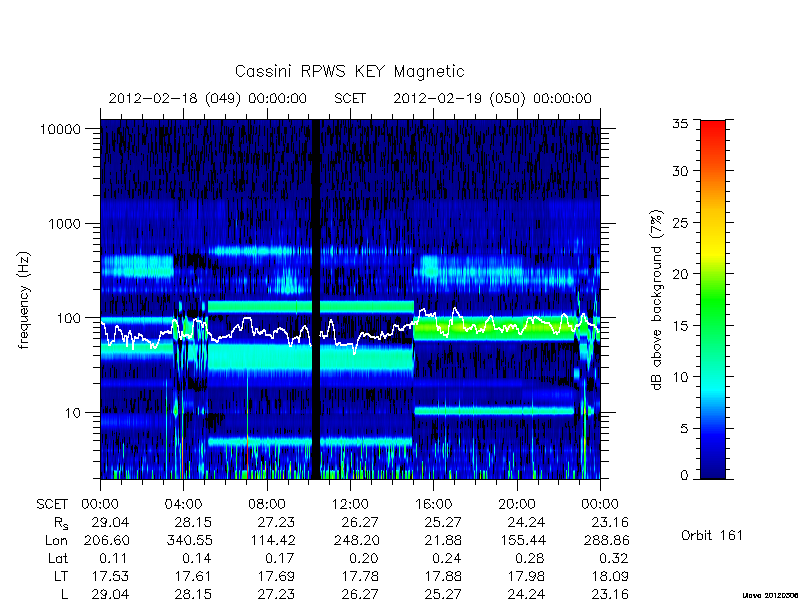Screen dimensions: 800x600
Task: Click the 15 value on the color scale
Action: 680,326
